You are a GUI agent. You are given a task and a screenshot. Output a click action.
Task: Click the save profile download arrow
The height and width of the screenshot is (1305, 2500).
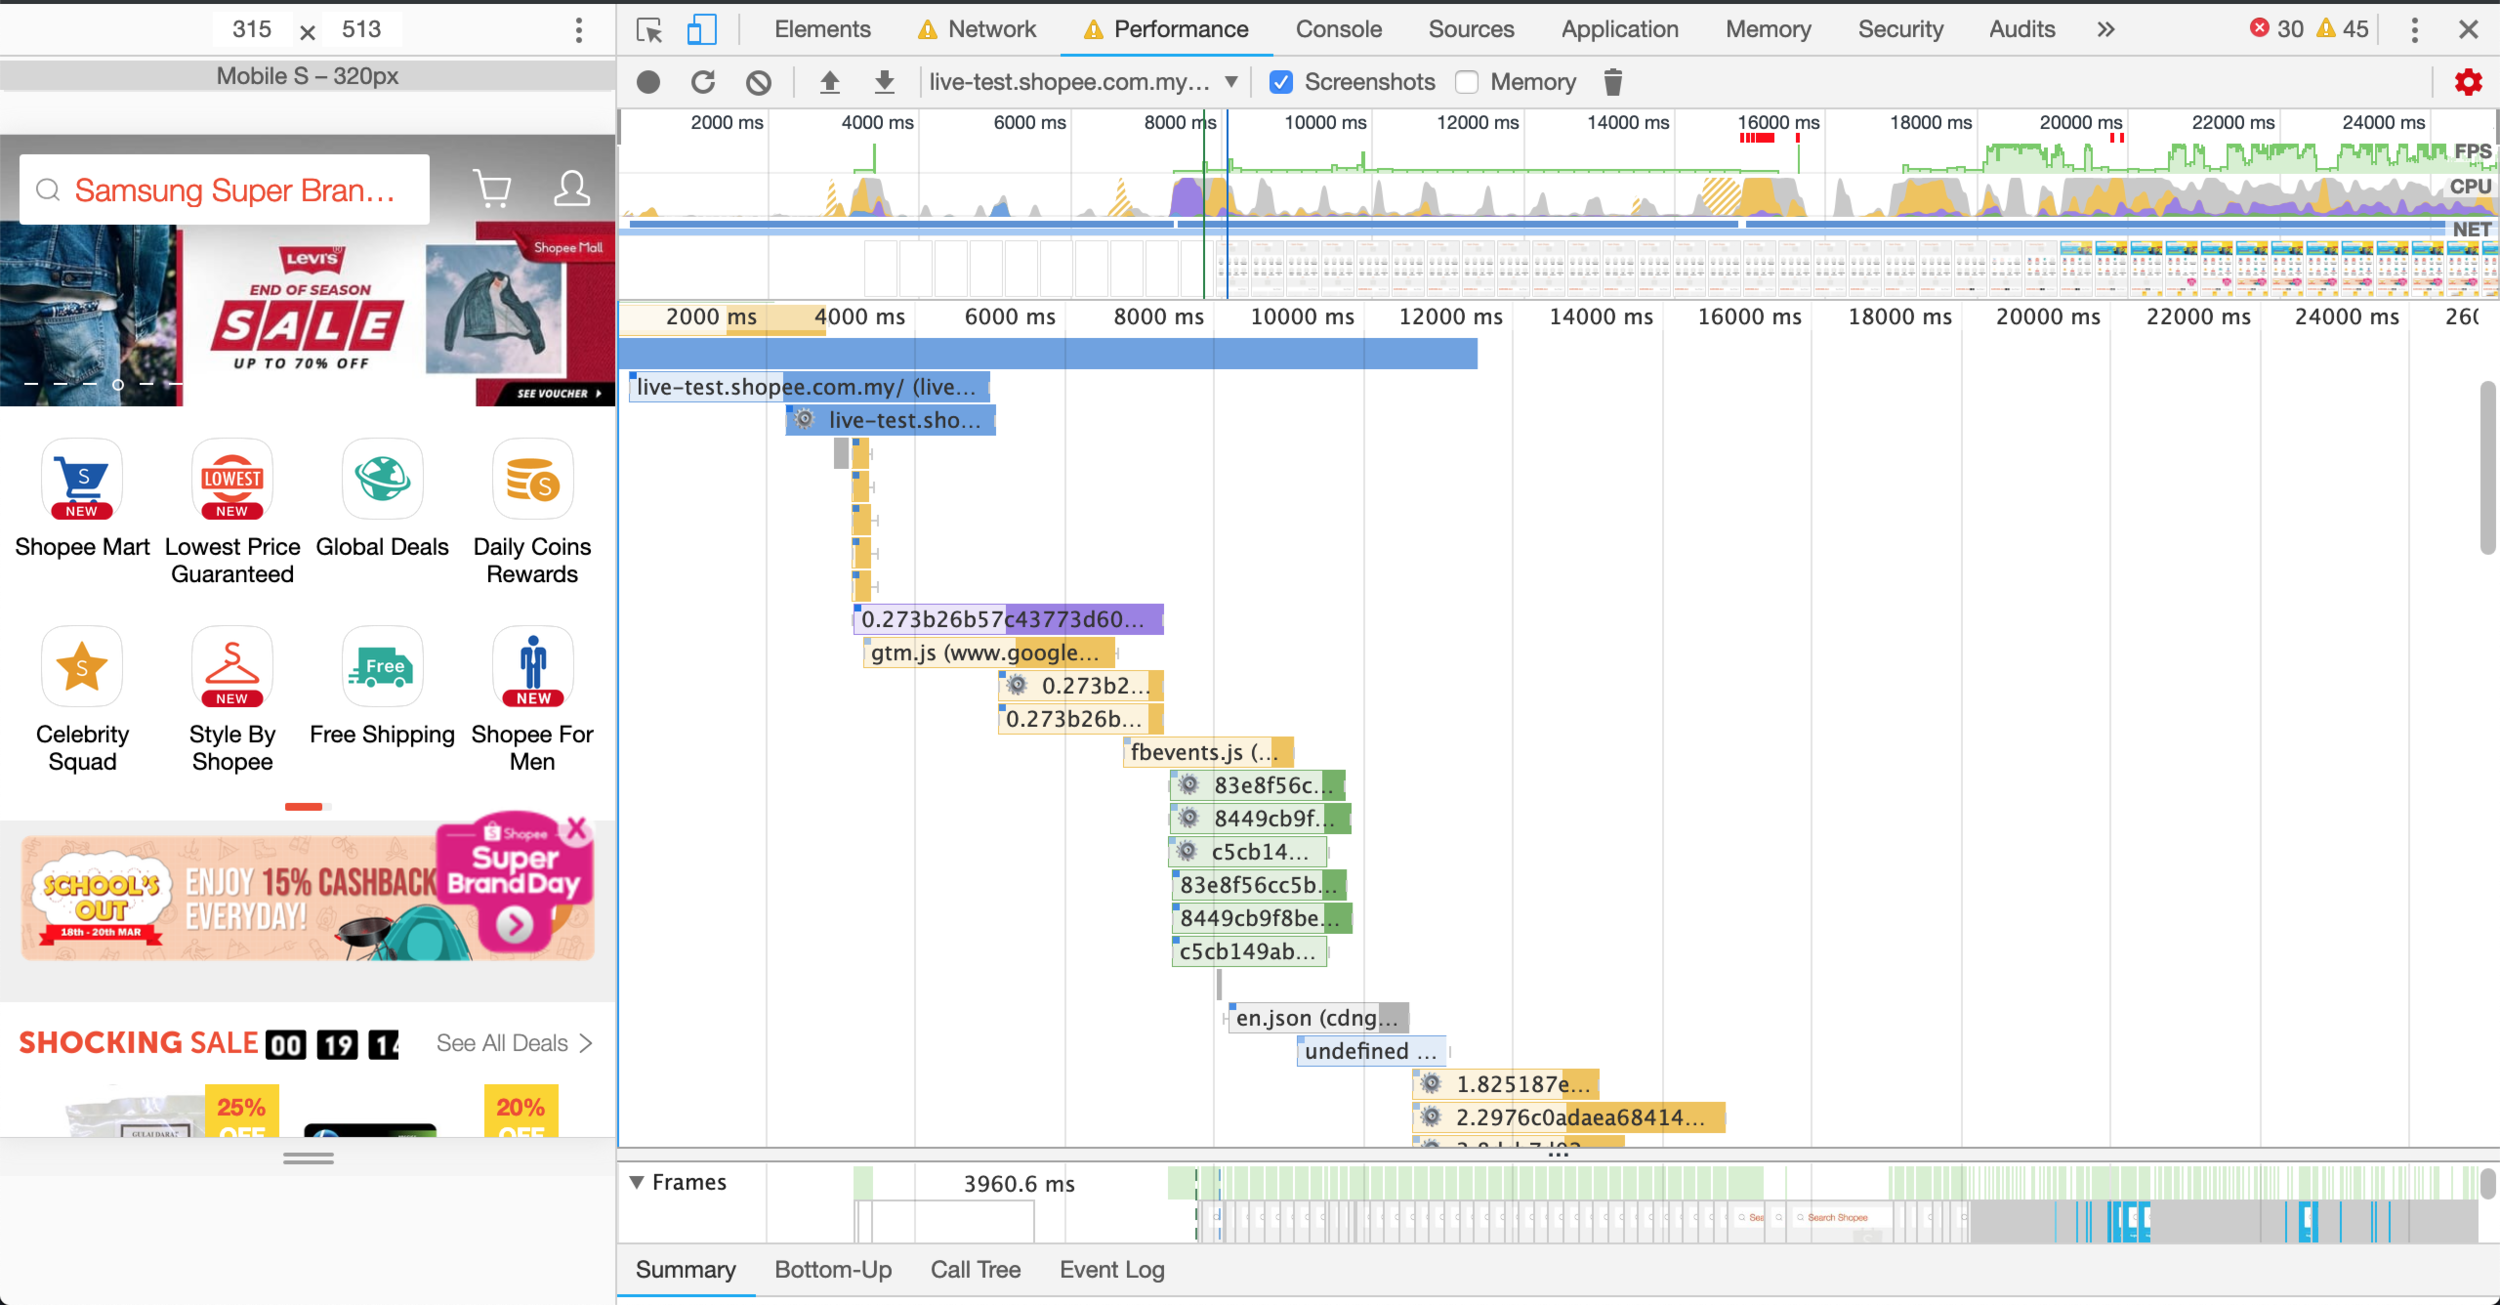(884, 82)
